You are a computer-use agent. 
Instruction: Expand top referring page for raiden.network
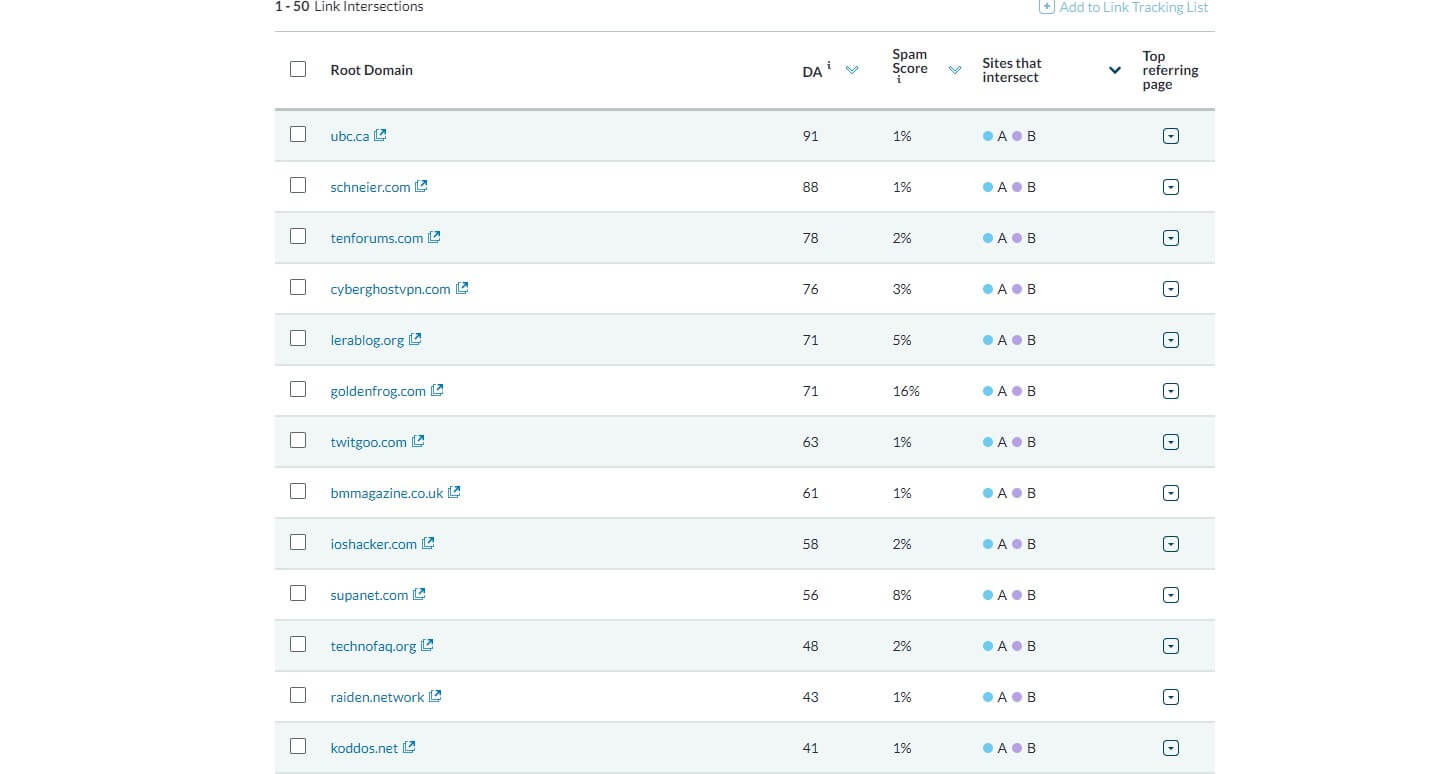click(1171, 697)
